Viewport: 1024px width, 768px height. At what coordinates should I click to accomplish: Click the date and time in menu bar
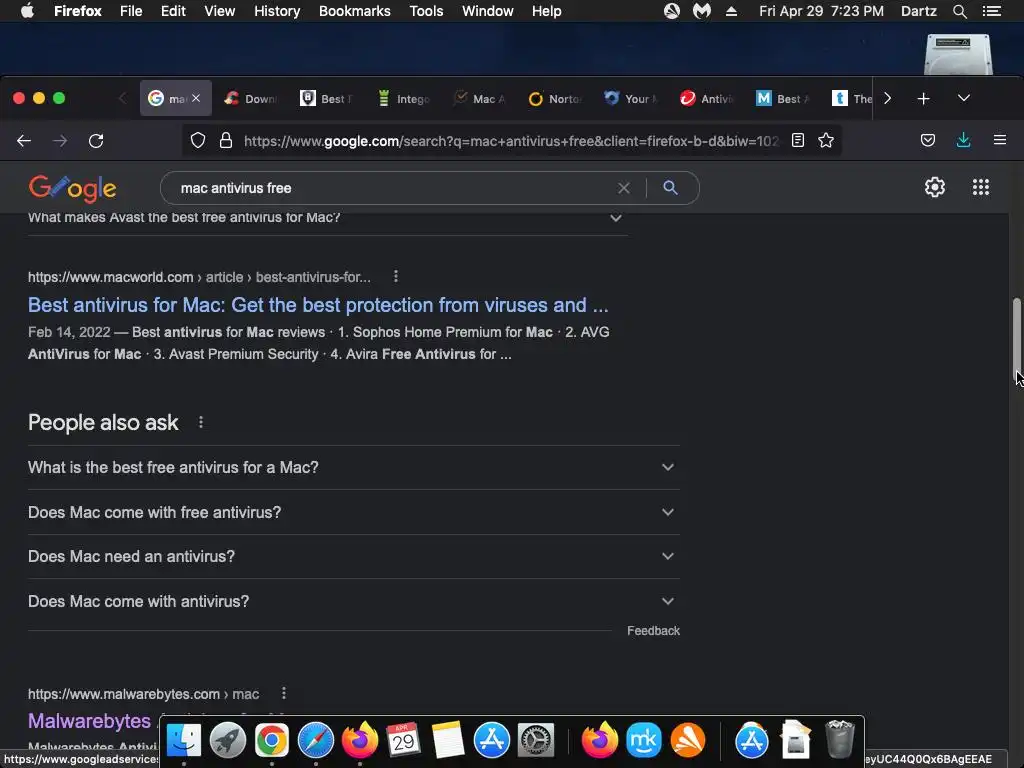pos(821,11)
